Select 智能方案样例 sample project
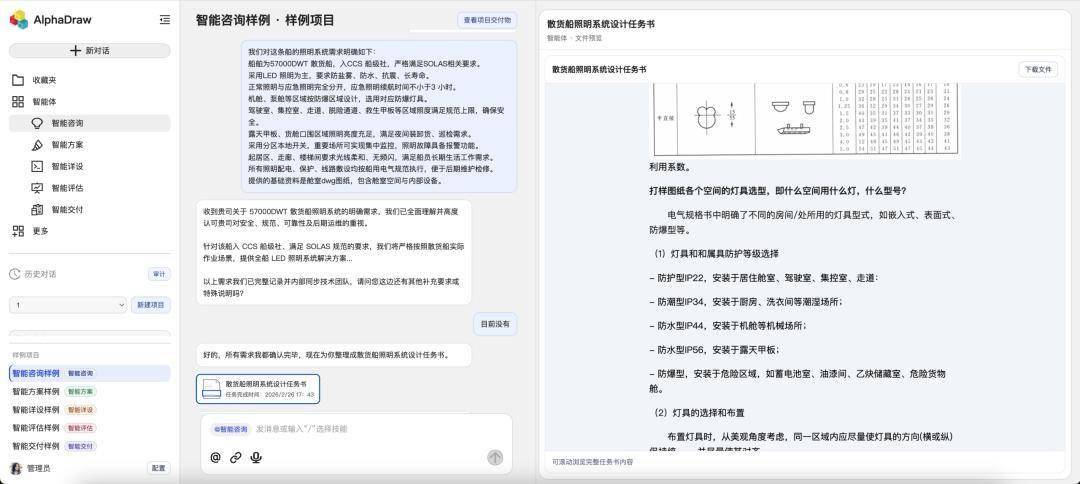 coord(36,391)
